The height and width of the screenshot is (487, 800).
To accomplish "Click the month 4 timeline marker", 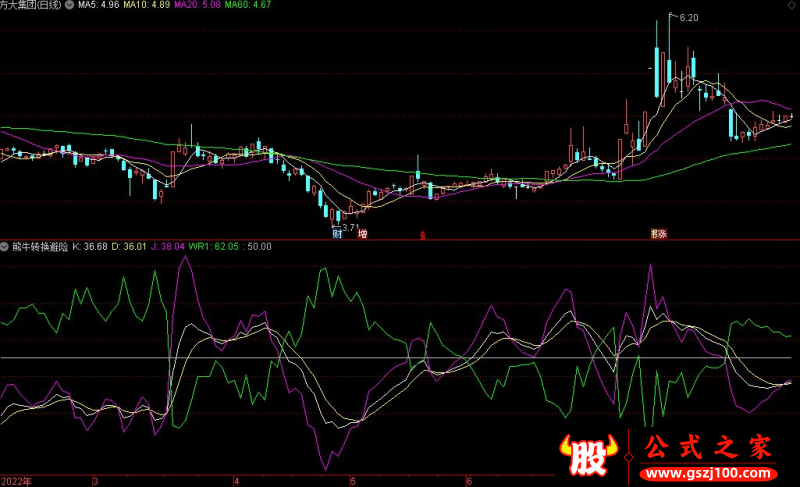I will tap(236, 481).
